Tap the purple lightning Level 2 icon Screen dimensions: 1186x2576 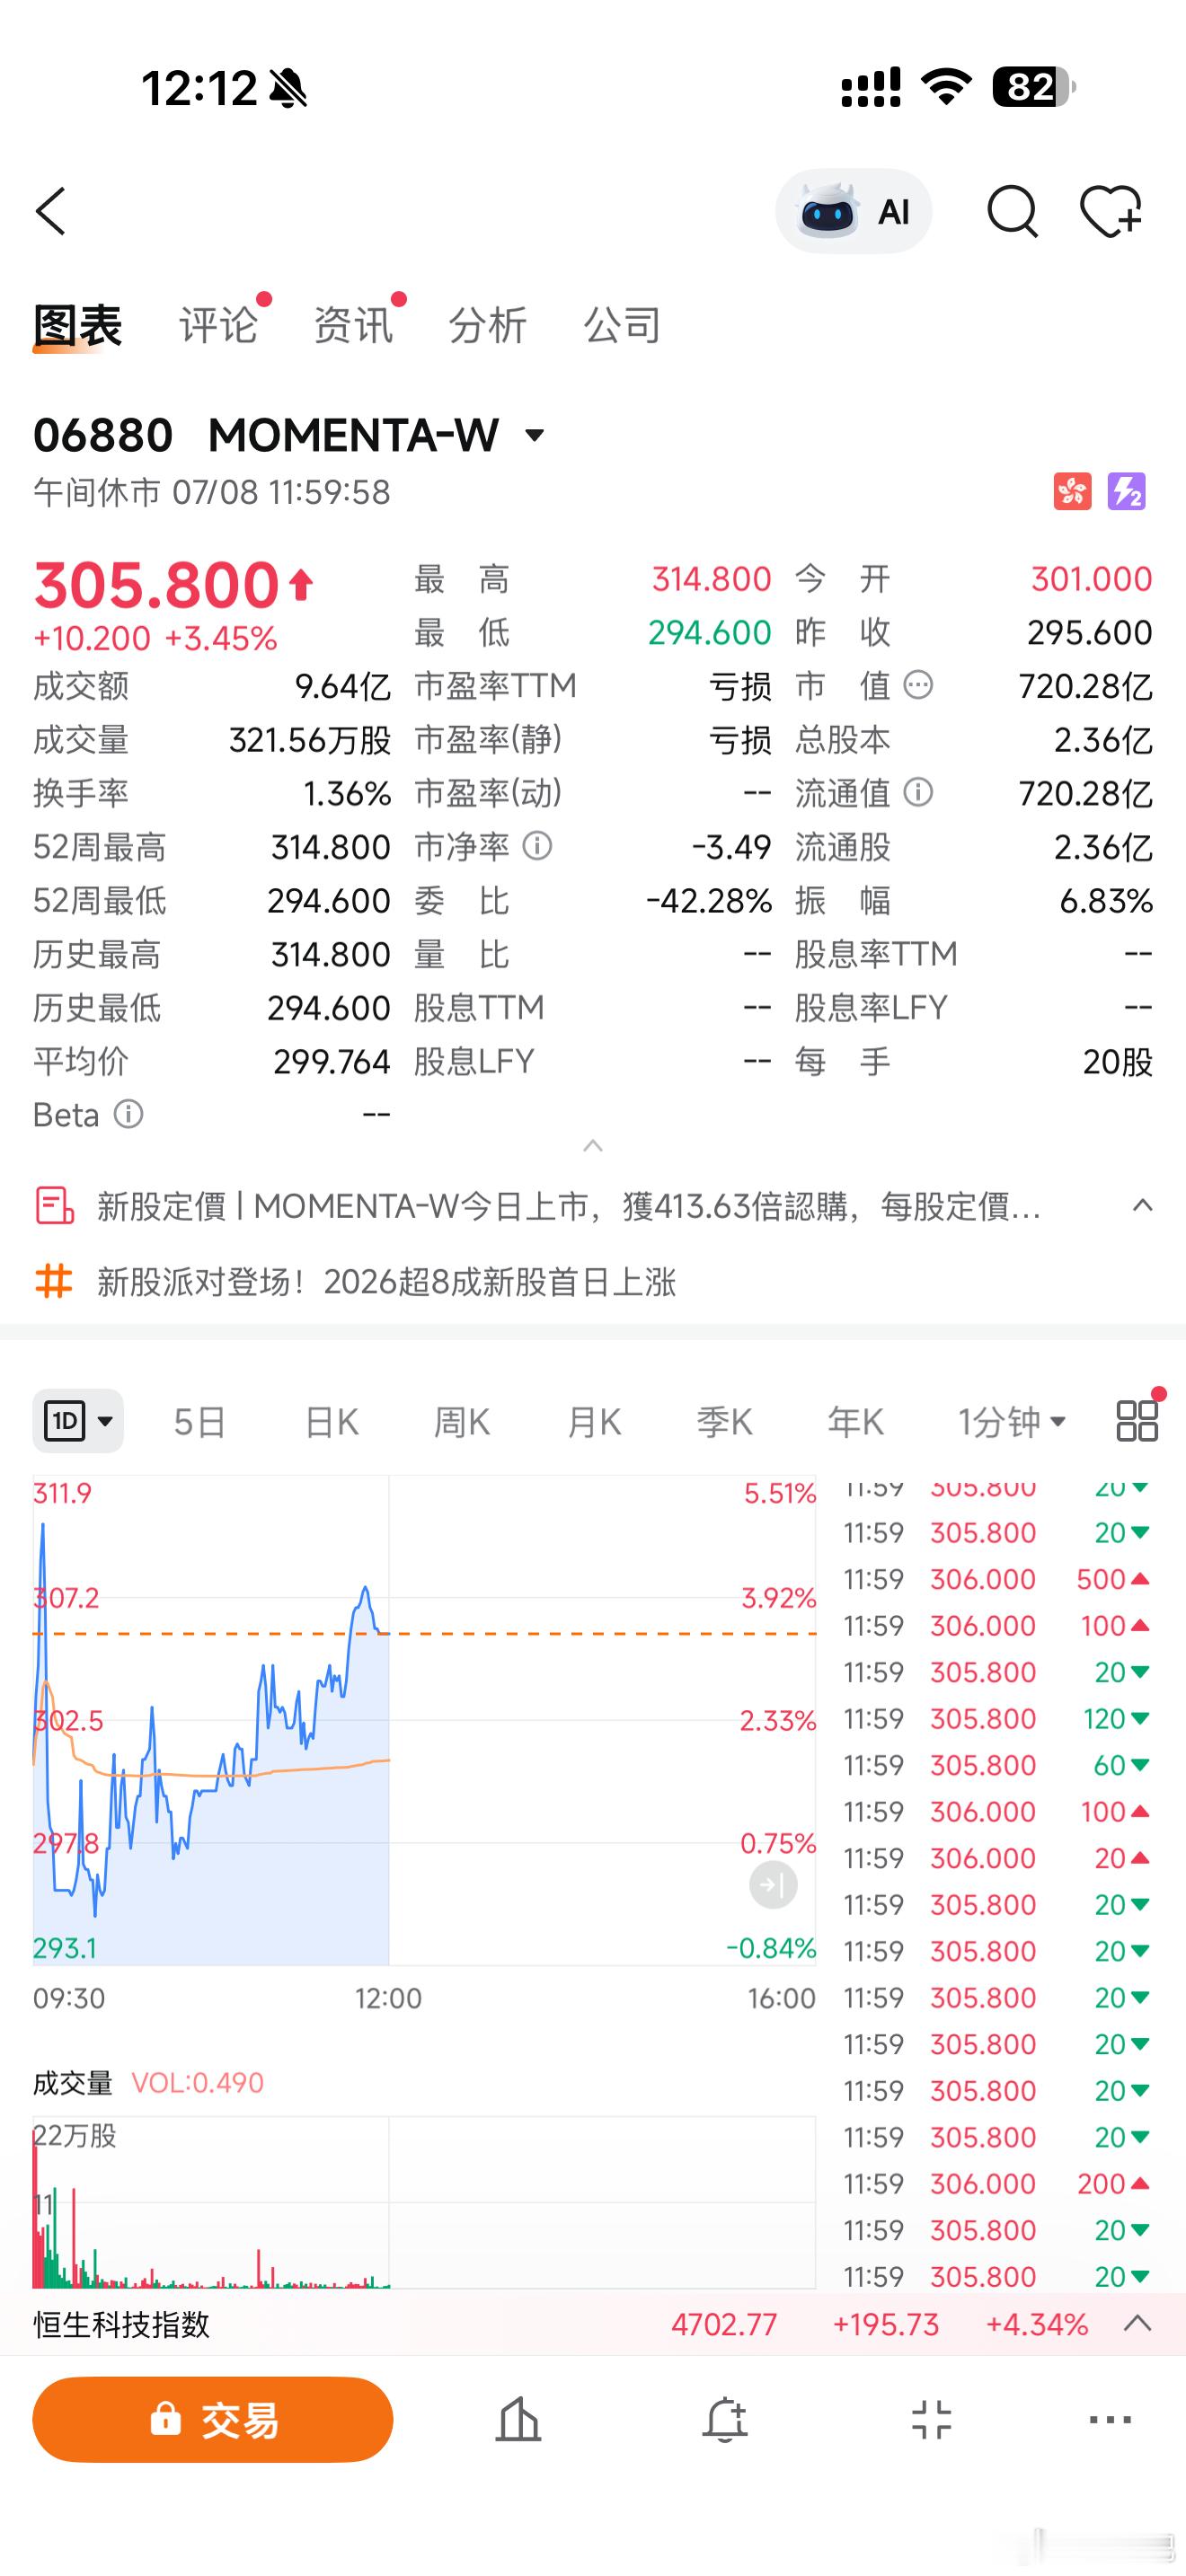coord(1126,492)
